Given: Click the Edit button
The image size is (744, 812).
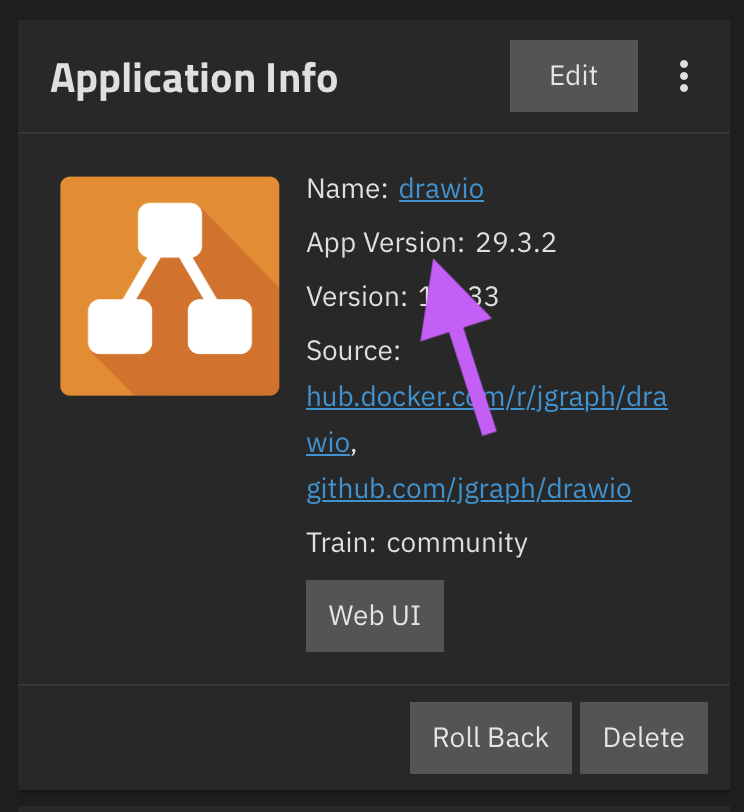Looking at the screenshot, I should click(x=573, y=76).
